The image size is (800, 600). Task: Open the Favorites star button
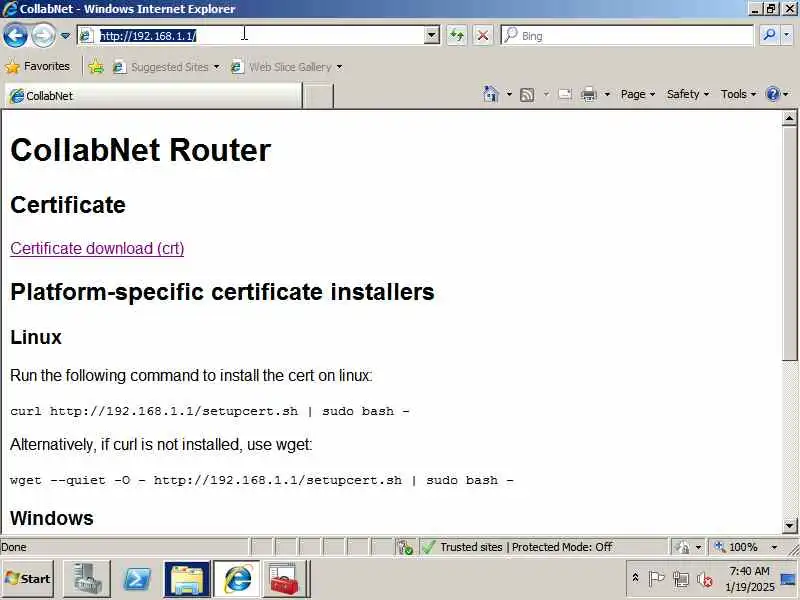click(37, 66)
